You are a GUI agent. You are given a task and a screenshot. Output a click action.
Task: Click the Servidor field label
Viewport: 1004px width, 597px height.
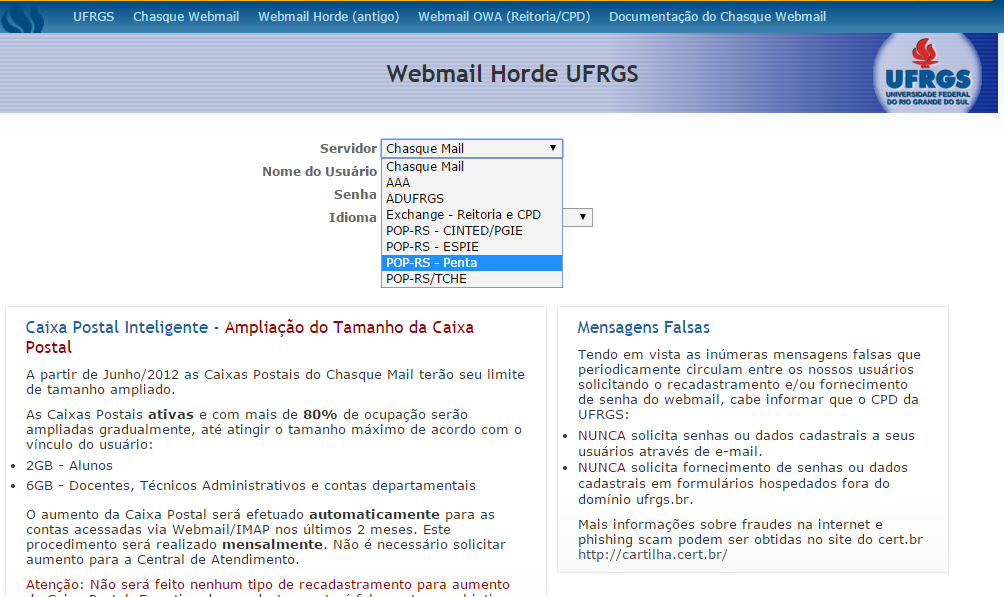pos(348,149)
